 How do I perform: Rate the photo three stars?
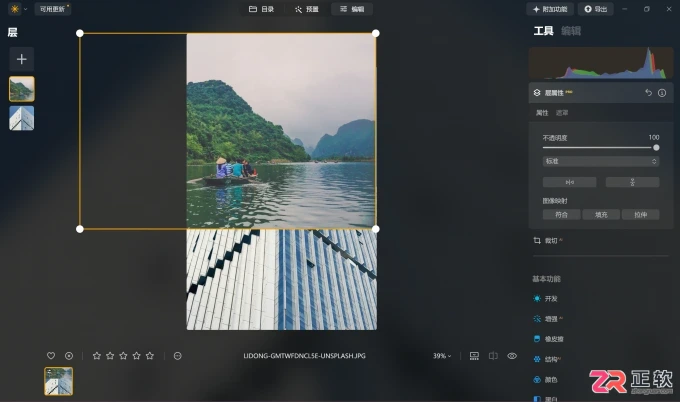pyautogui.click(x=123, y=356)
